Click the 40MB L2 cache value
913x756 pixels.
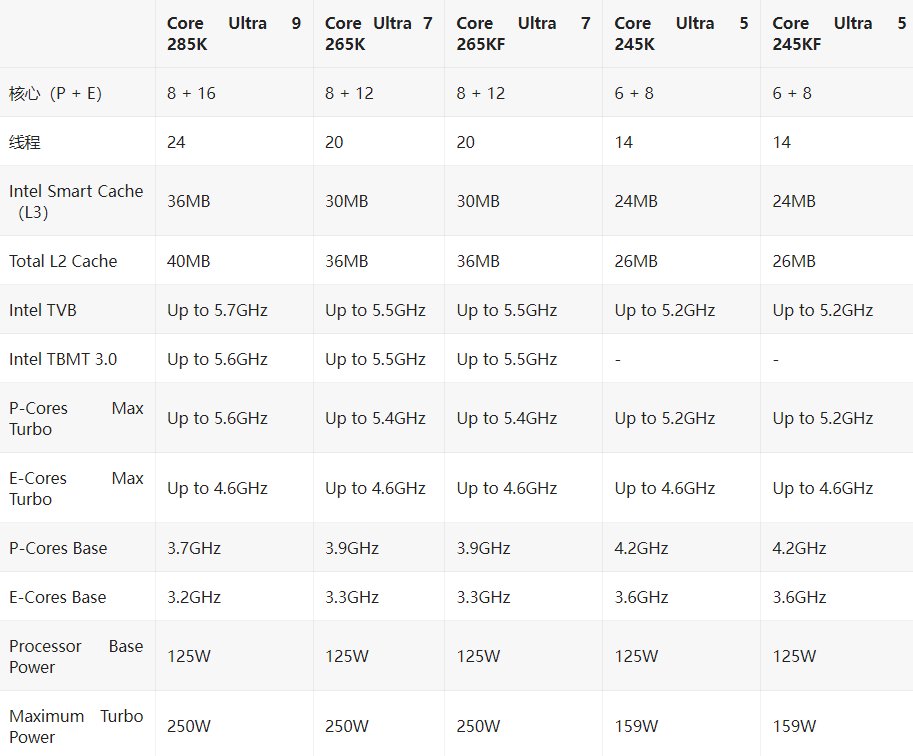coord(188,261)
